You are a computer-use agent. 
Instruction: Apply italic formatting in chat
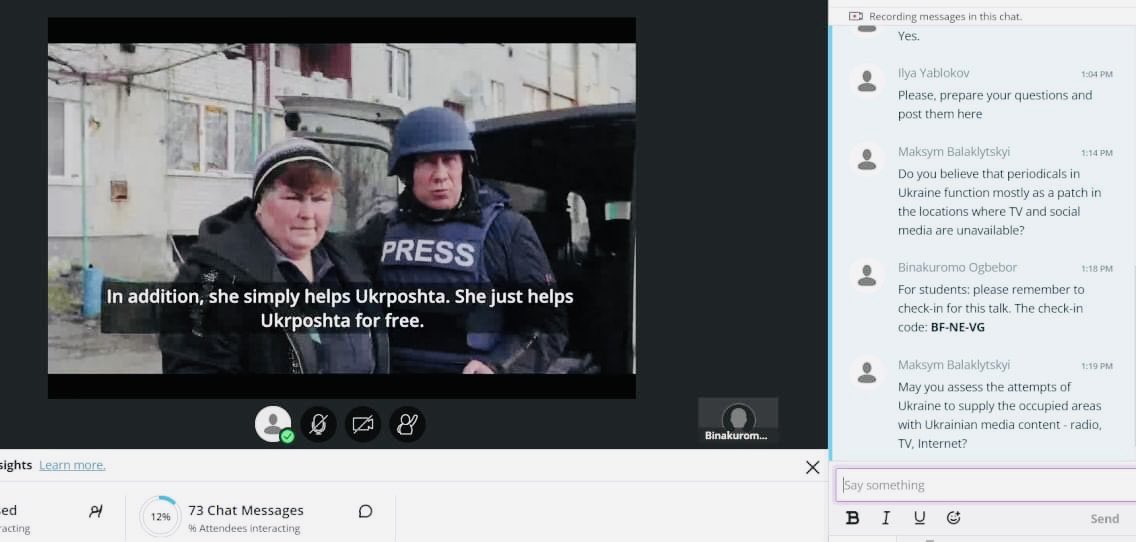(886, 518)
